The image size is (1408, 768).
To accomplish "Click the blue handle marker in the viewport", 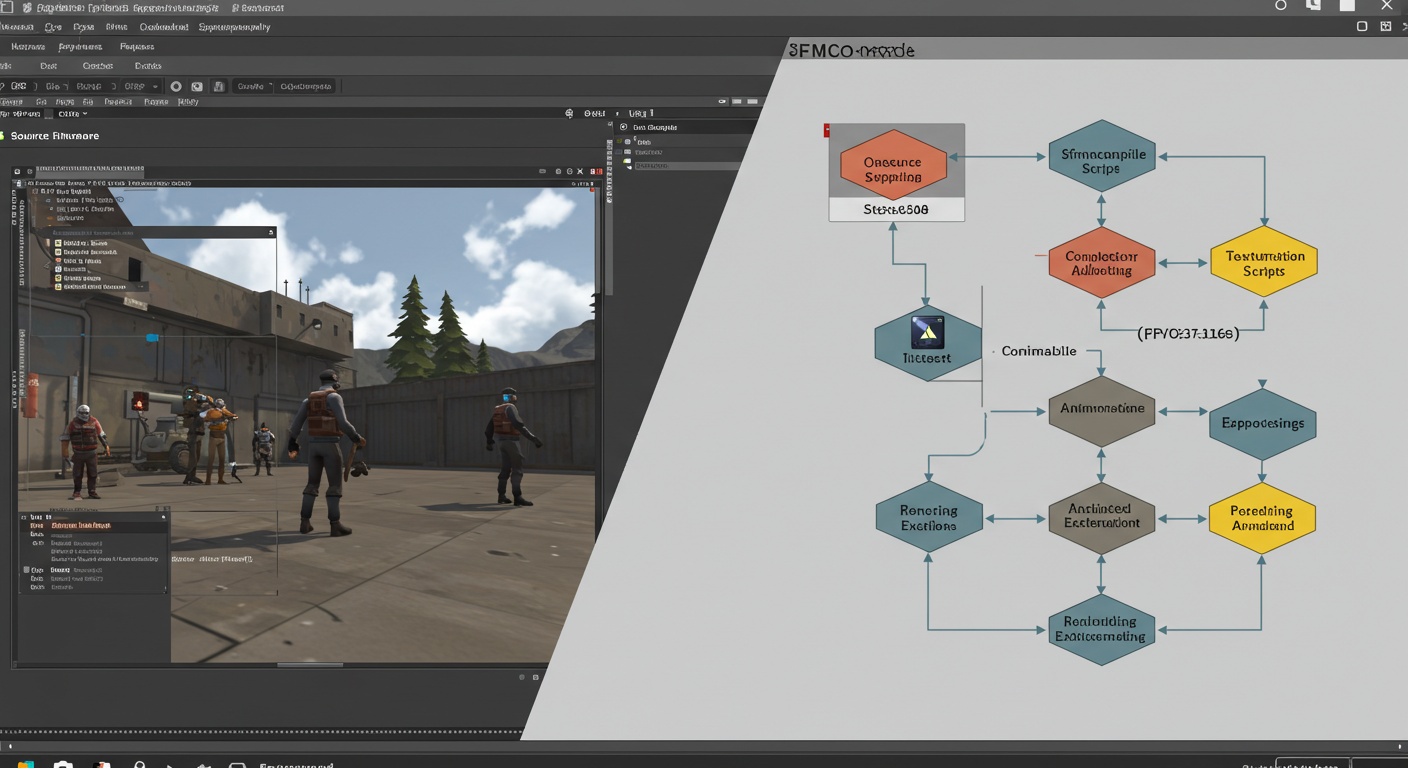I will (152, 338).
